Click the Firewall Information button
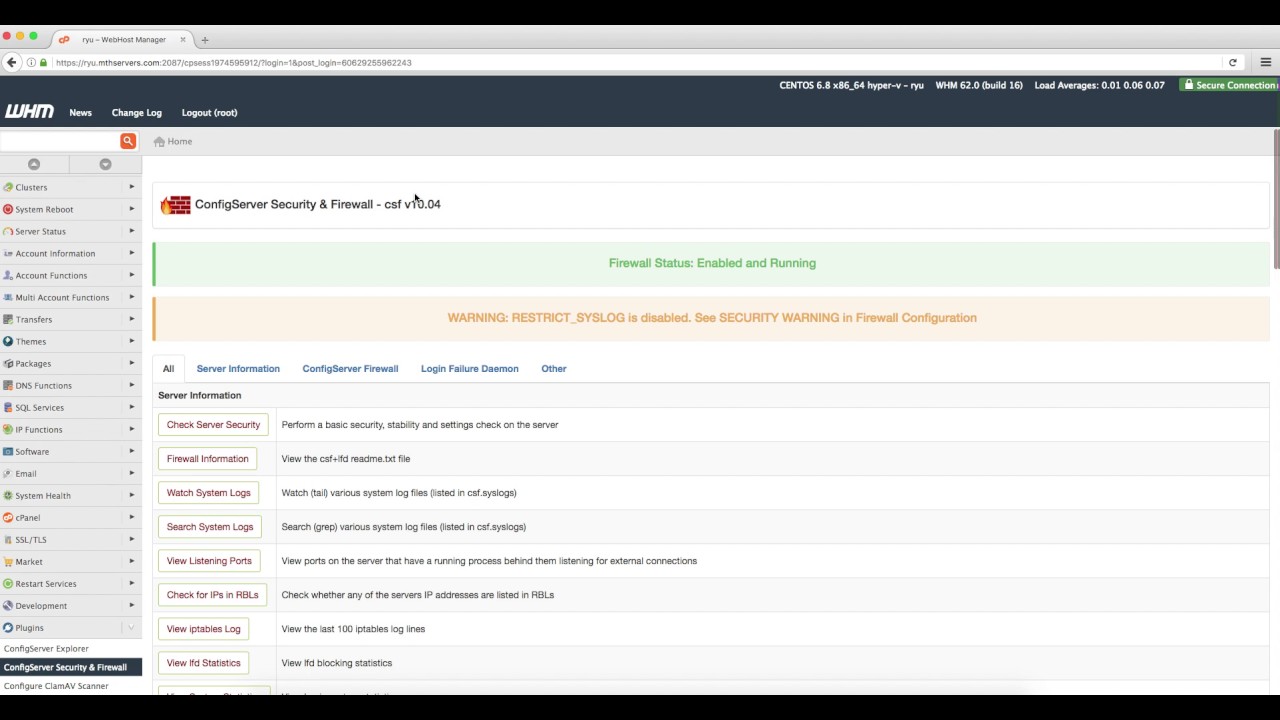Viewport: 1280px width, 720px height. click(x=207, y=459)
